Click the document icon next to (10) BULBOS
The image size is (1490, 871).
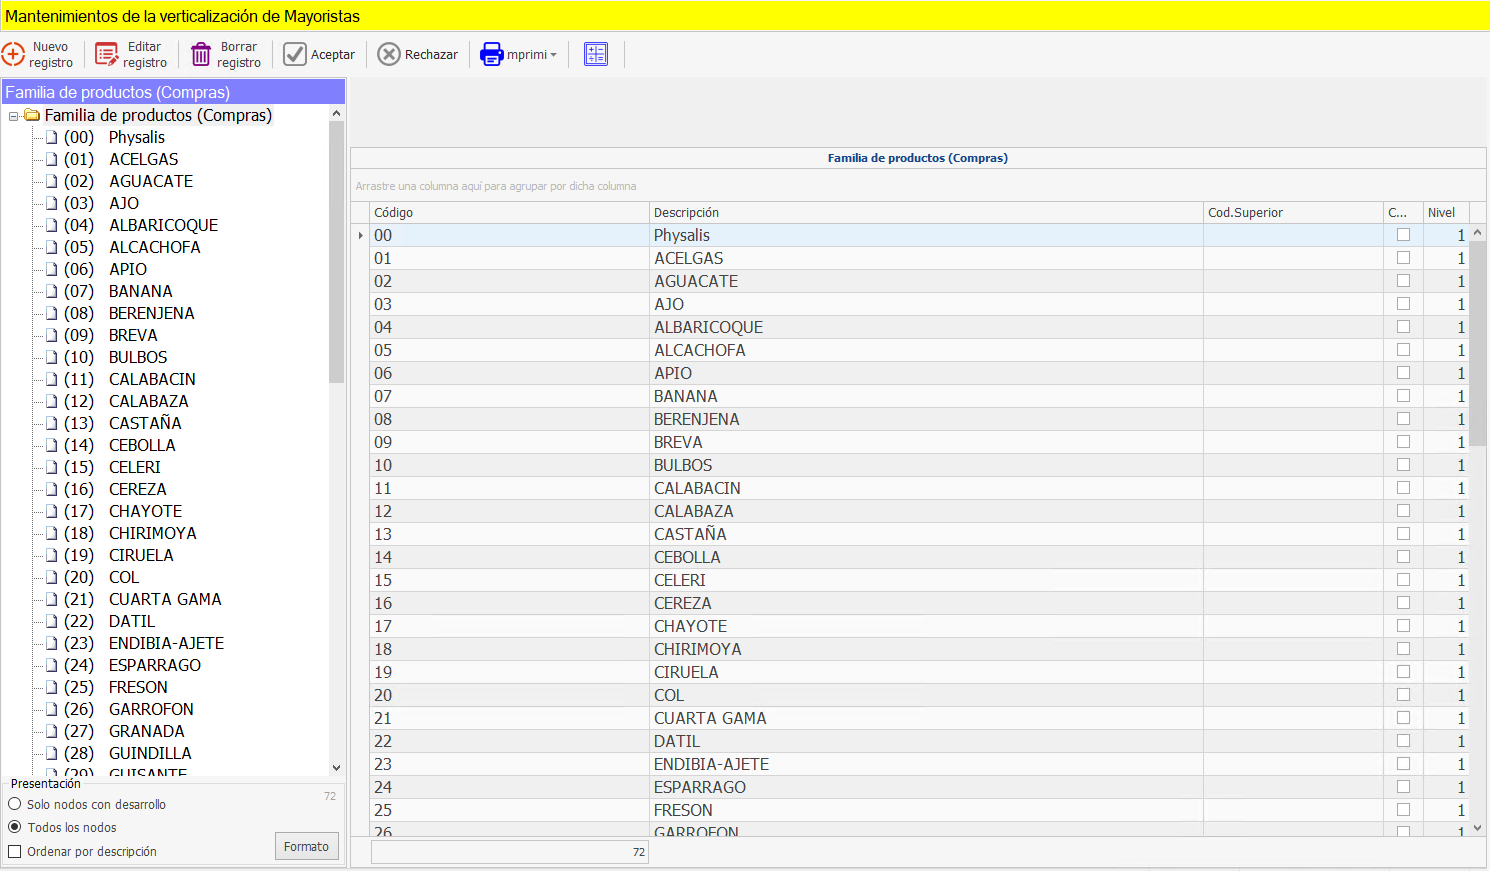tap(52, 357)
